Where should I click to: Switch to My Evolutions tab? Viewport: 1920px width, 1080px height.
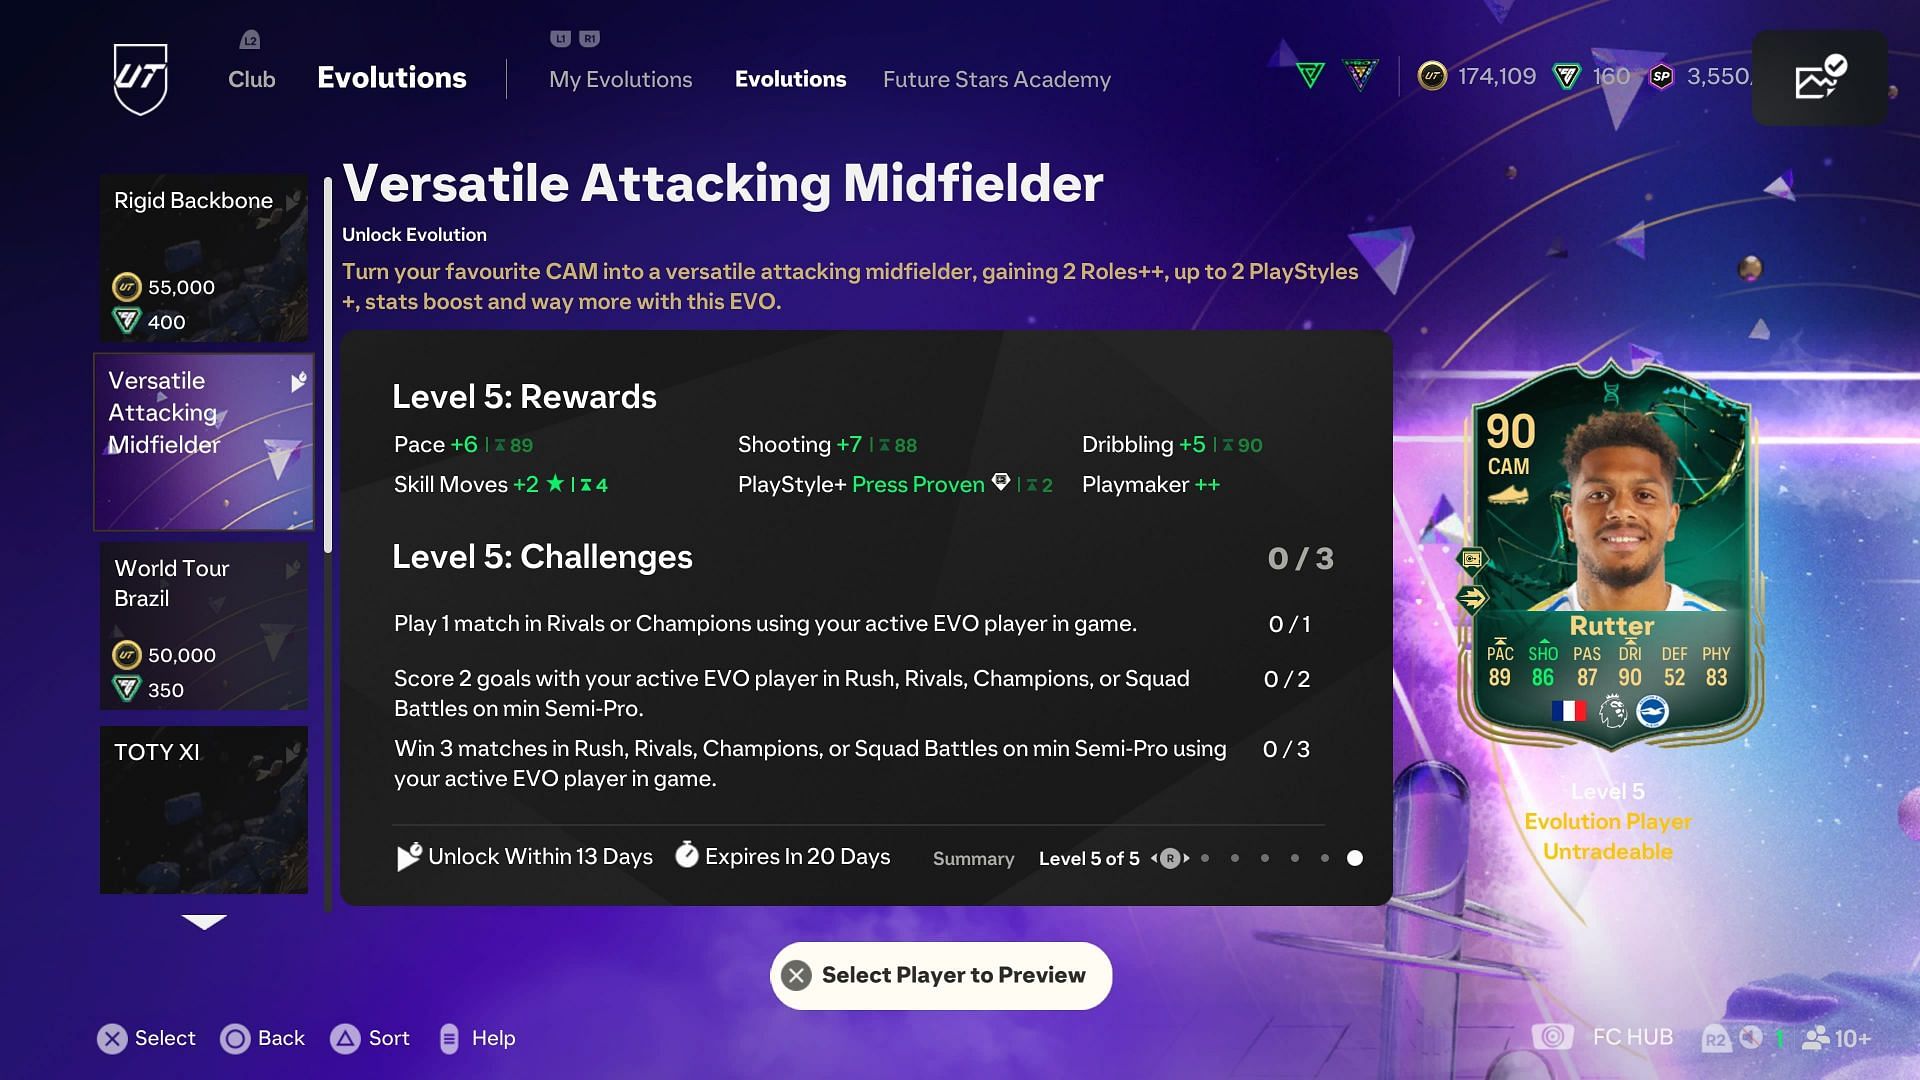pos(620,79)
